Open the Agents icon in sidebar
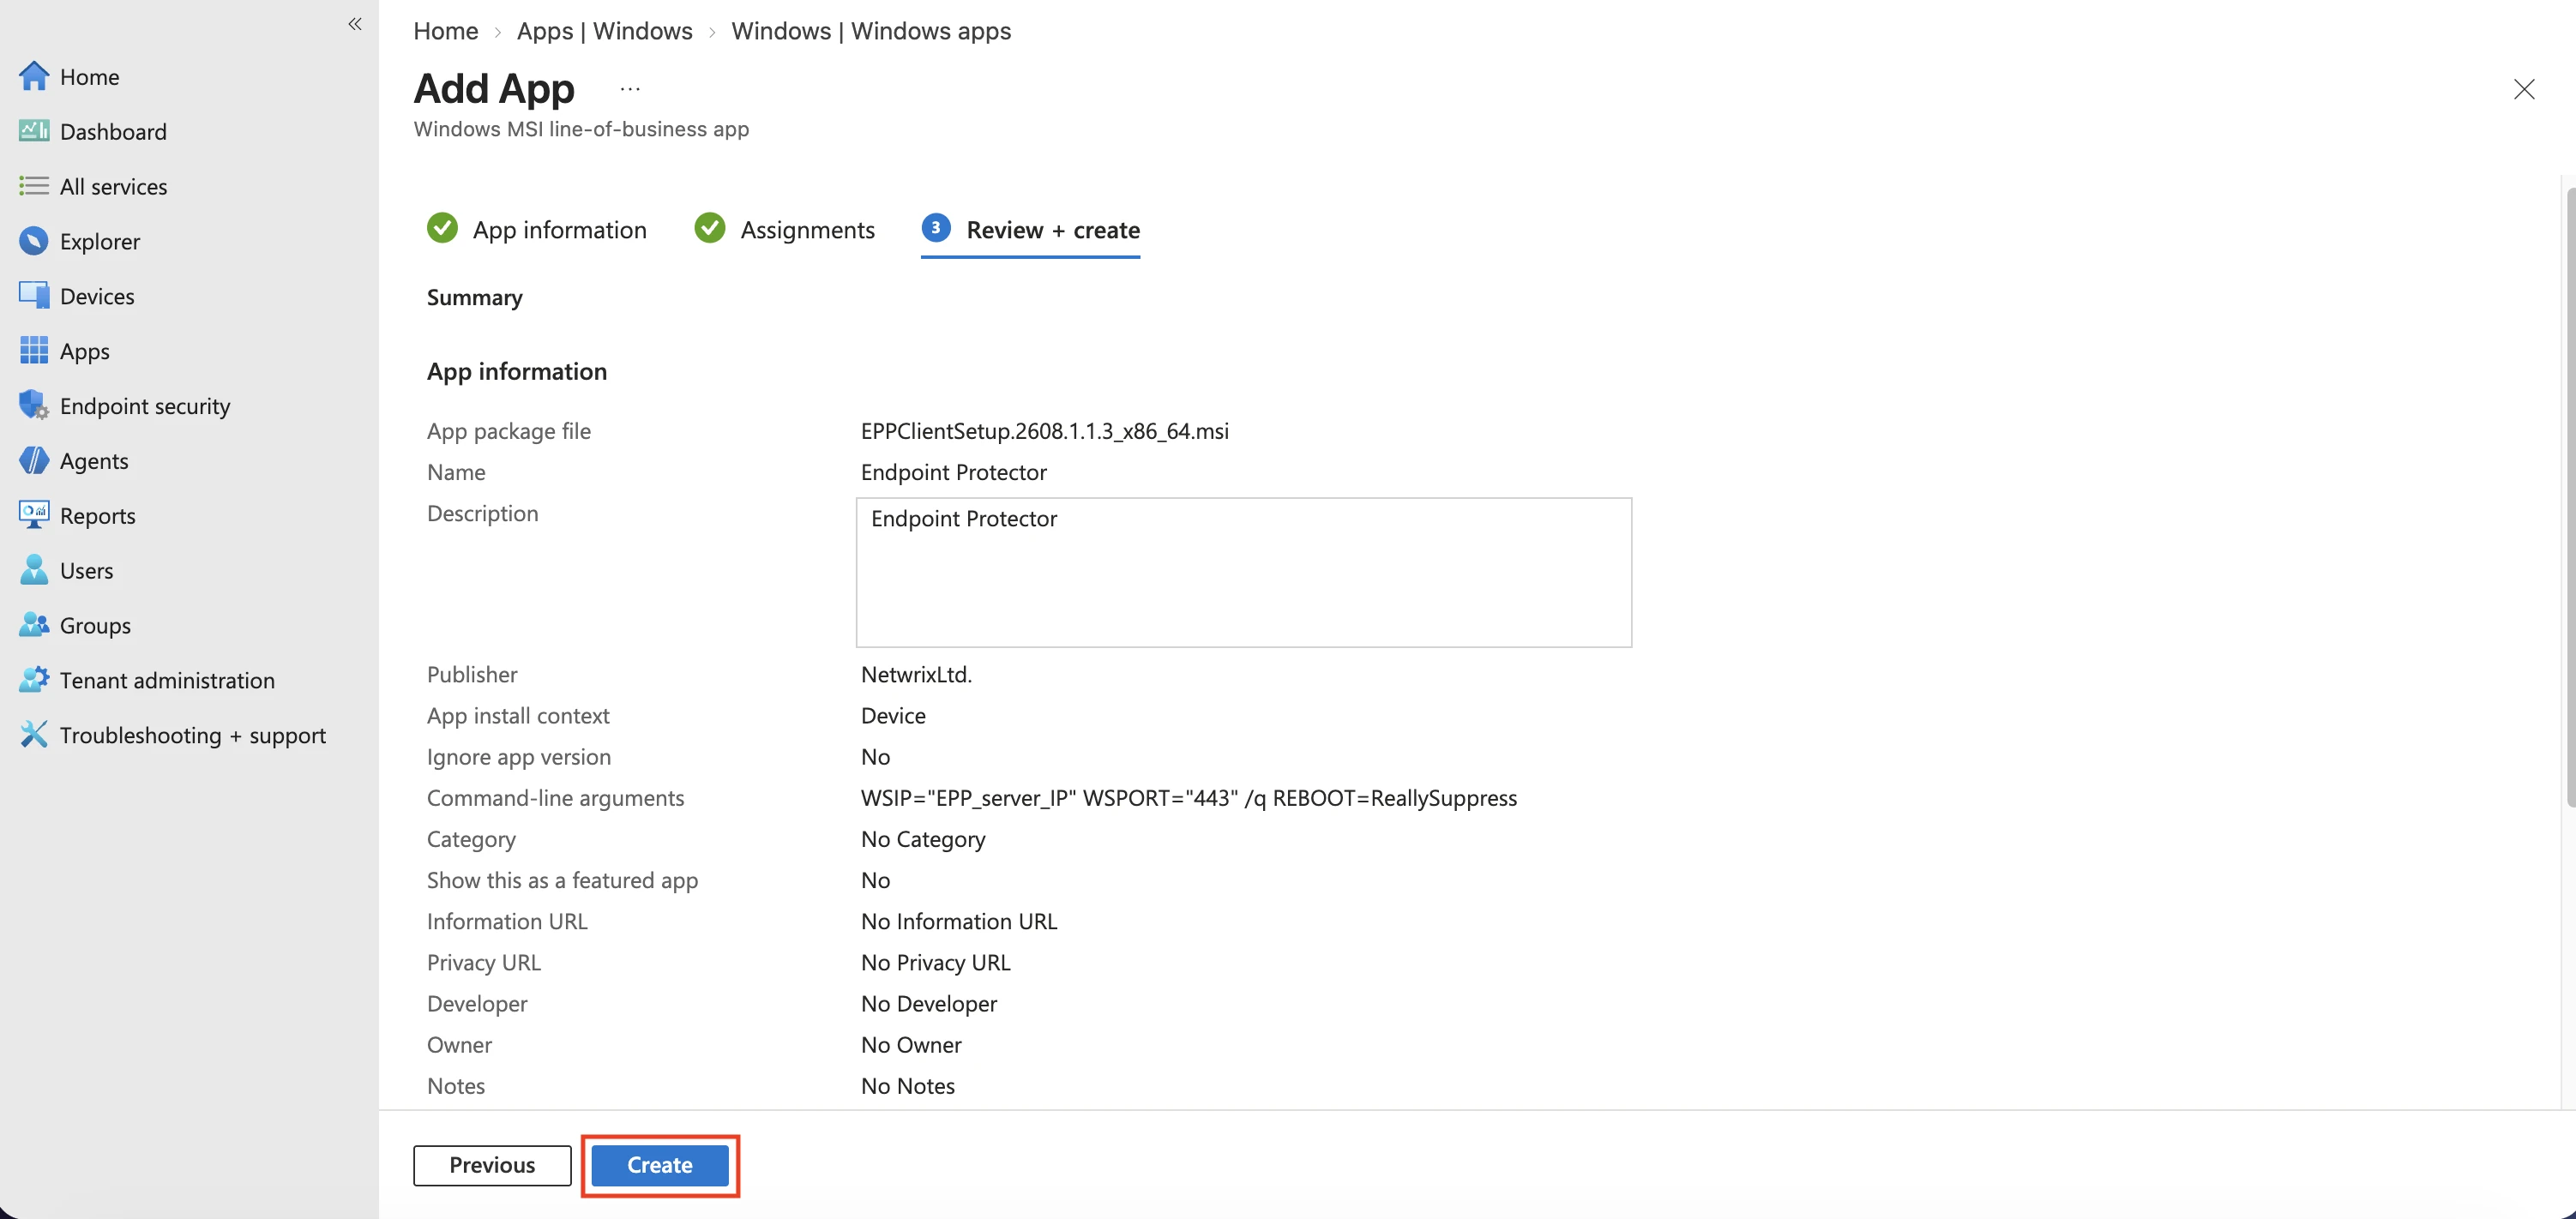 (34, 461)
